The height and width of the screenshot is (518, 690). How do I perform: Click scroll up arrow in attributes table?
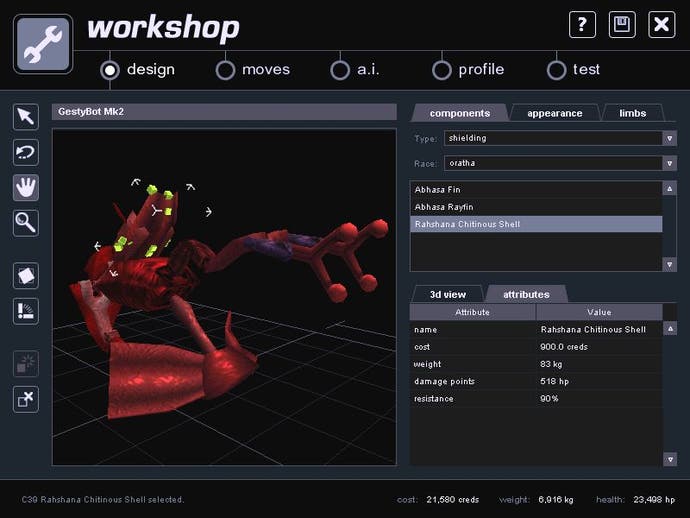(x=670, y=328)
